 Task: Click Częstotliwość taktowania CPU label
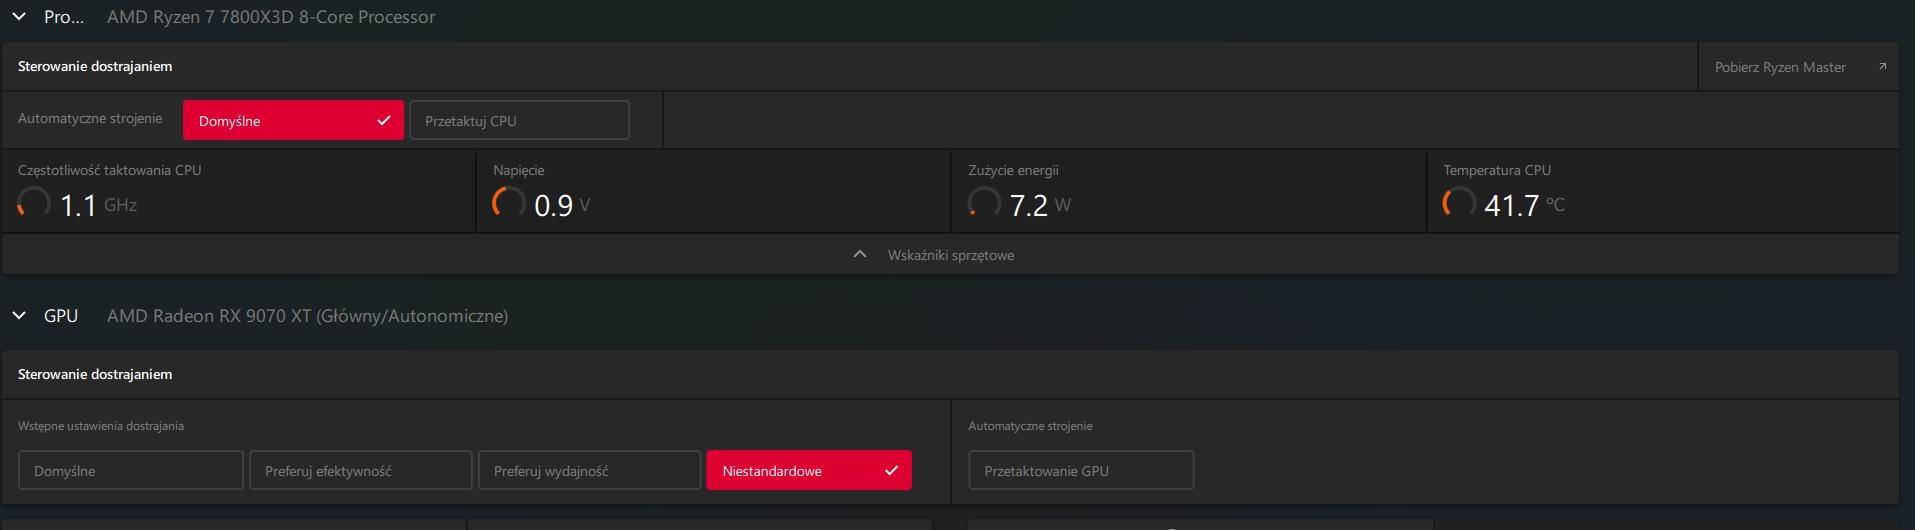click(x=110, y=170)
